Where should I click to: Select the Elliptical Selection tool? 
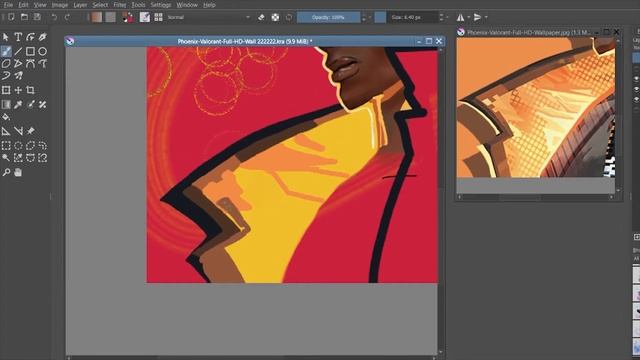pos(18,146)
